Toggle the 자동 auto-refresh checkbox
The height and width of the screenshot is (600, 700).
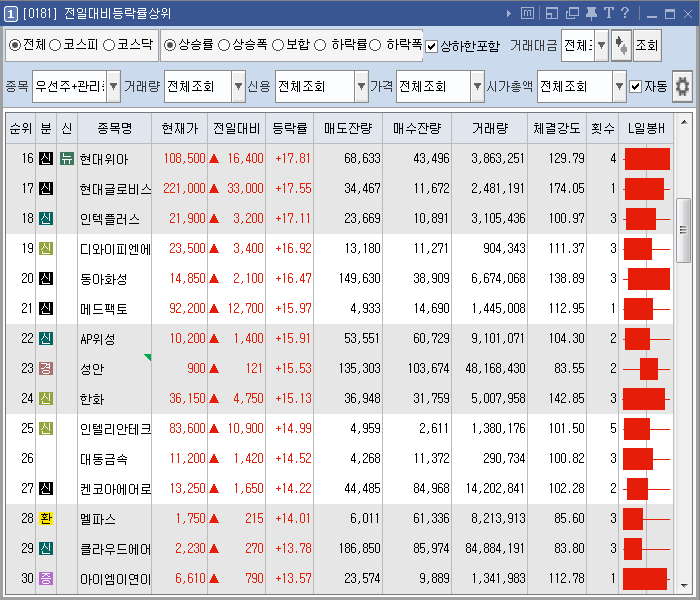(x=635, y=87)
